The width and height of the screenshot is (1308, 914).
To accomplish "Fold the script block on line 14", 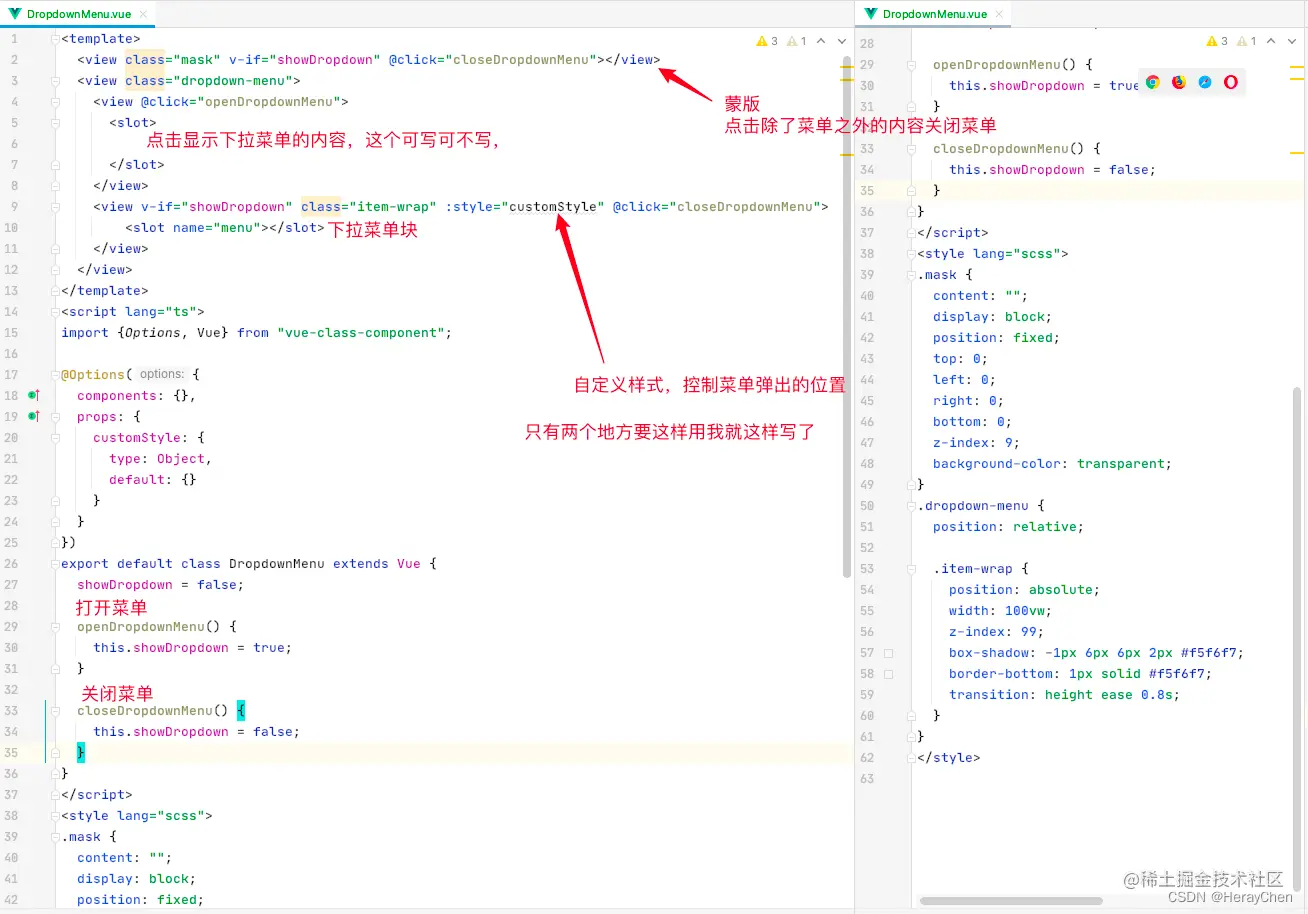I will 56,312.
